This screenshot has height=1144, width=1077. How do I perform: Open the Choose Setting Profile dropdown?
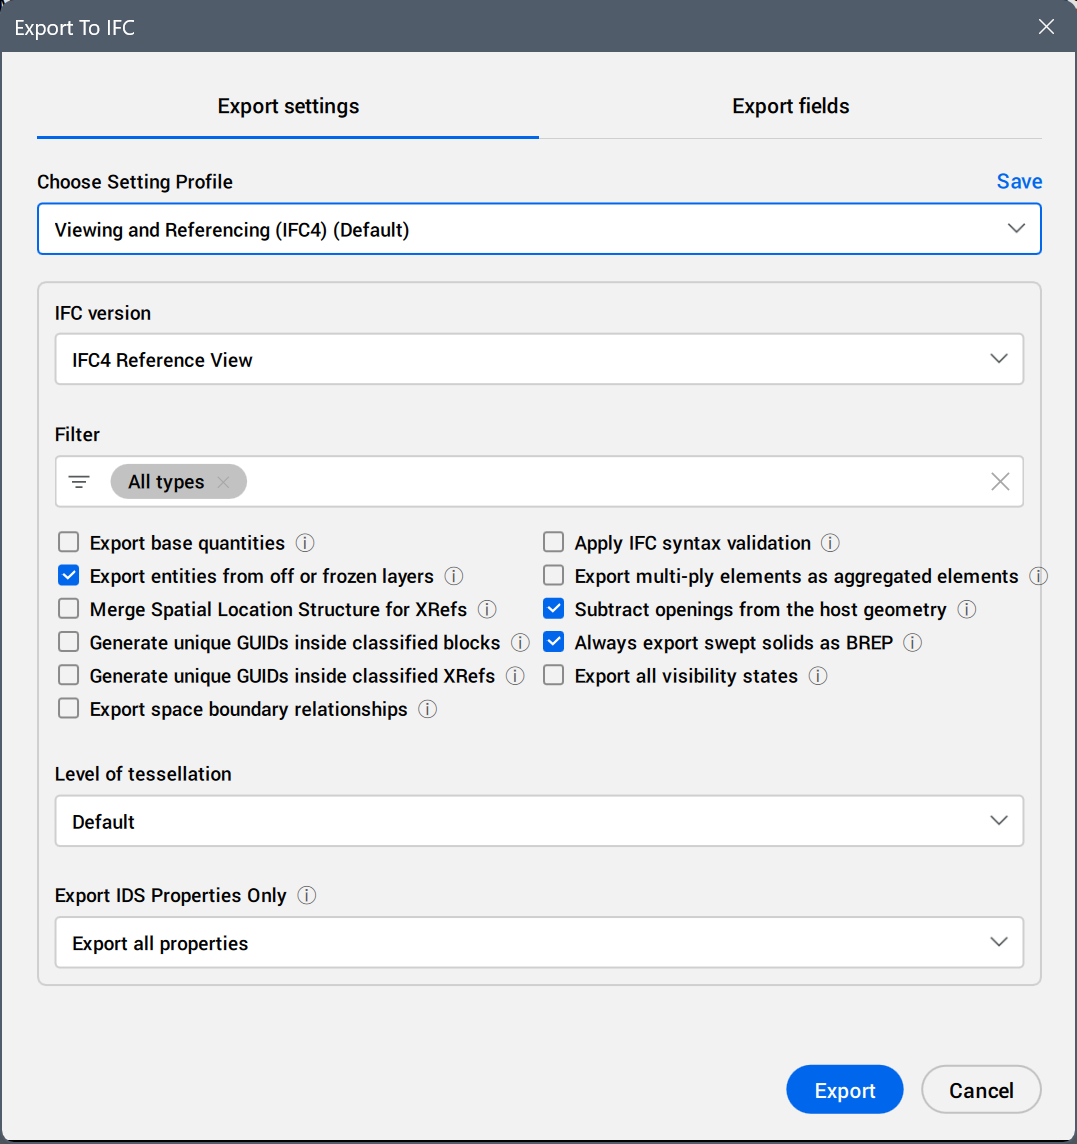539,229
